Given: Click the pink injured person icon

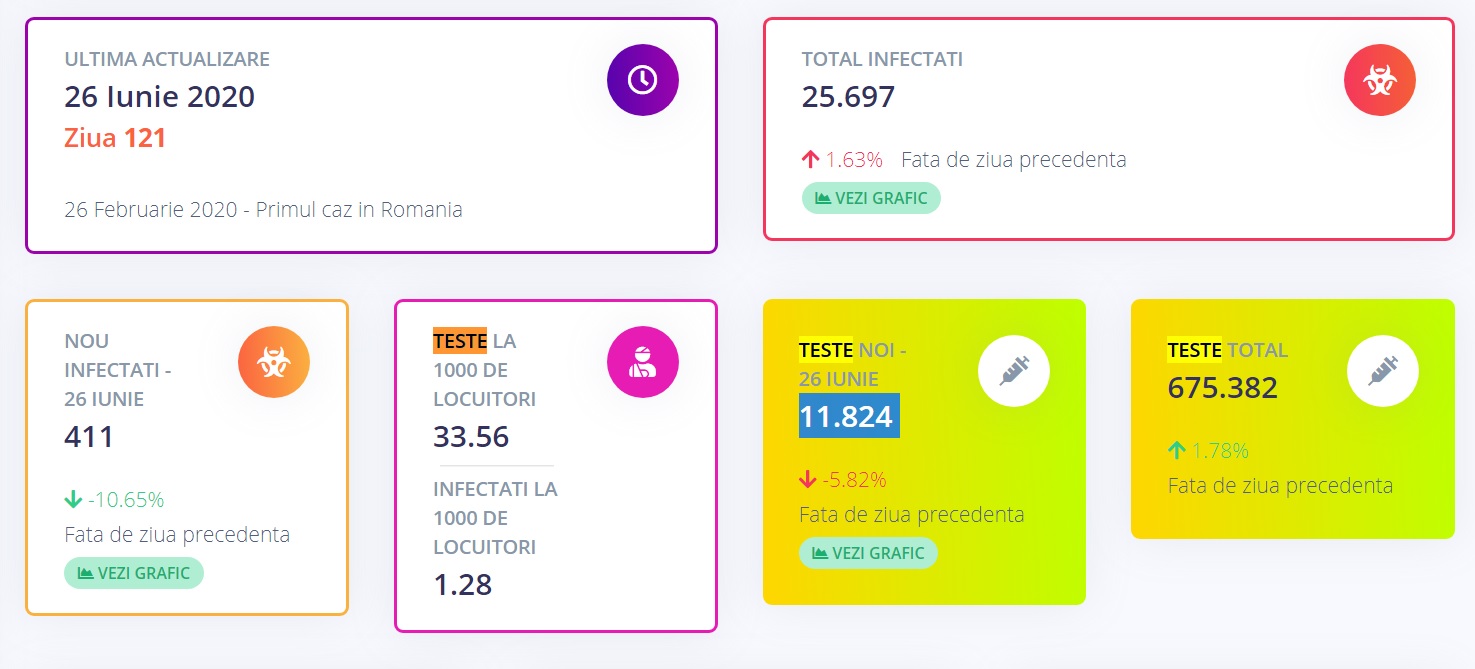Looking at the screenshot, I should coord(643,362).
